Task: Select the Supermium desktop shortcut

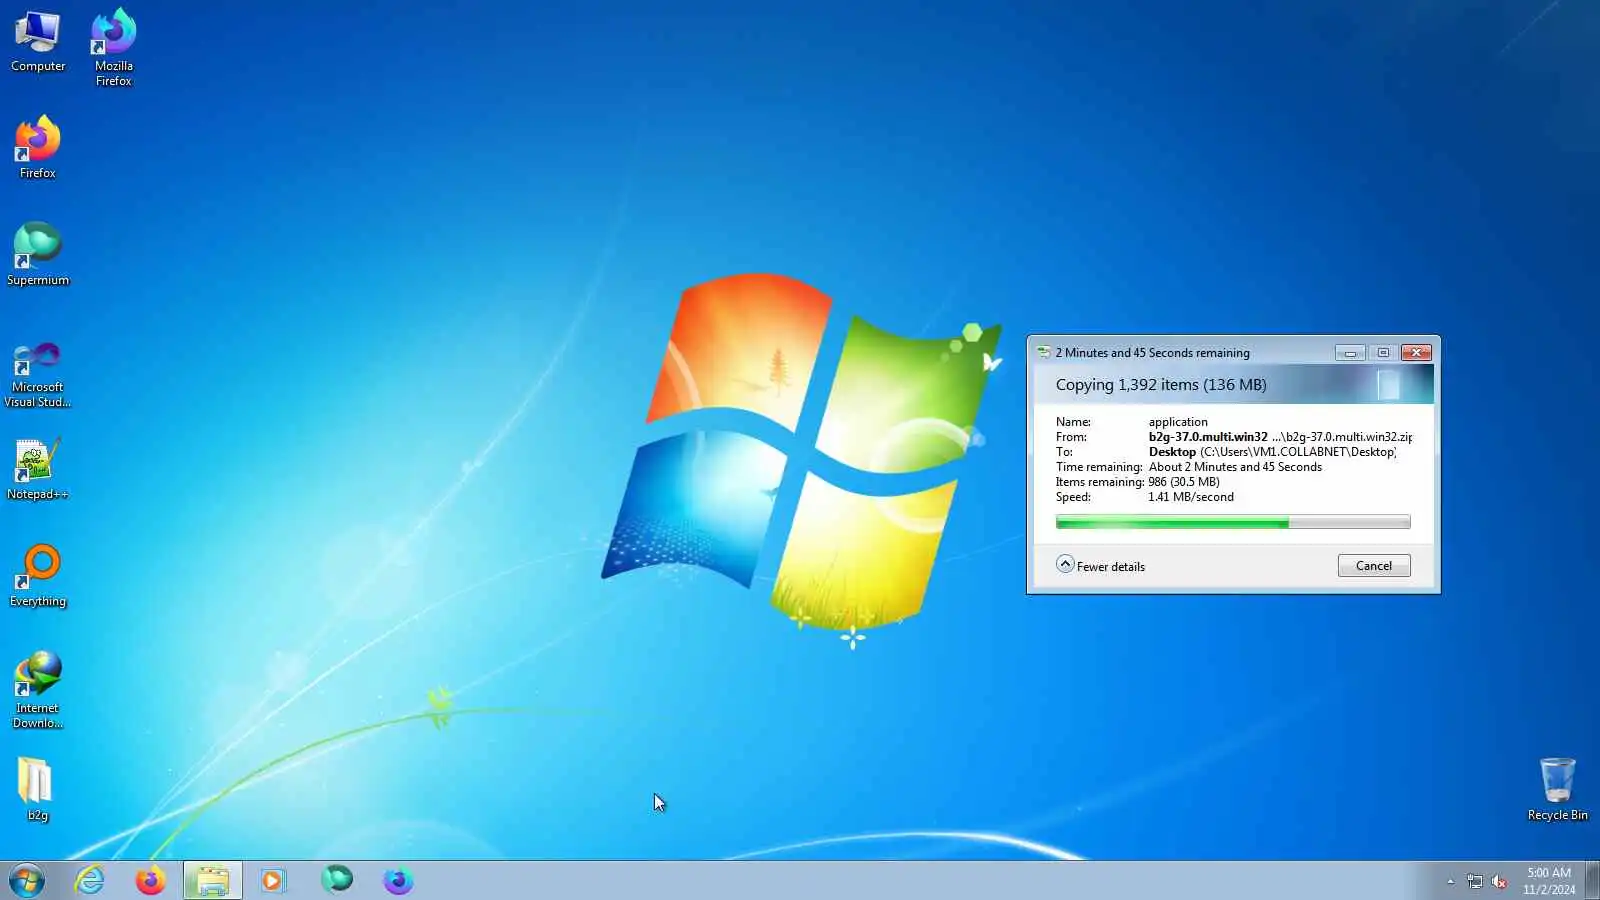Action: (x=38, y=254)
